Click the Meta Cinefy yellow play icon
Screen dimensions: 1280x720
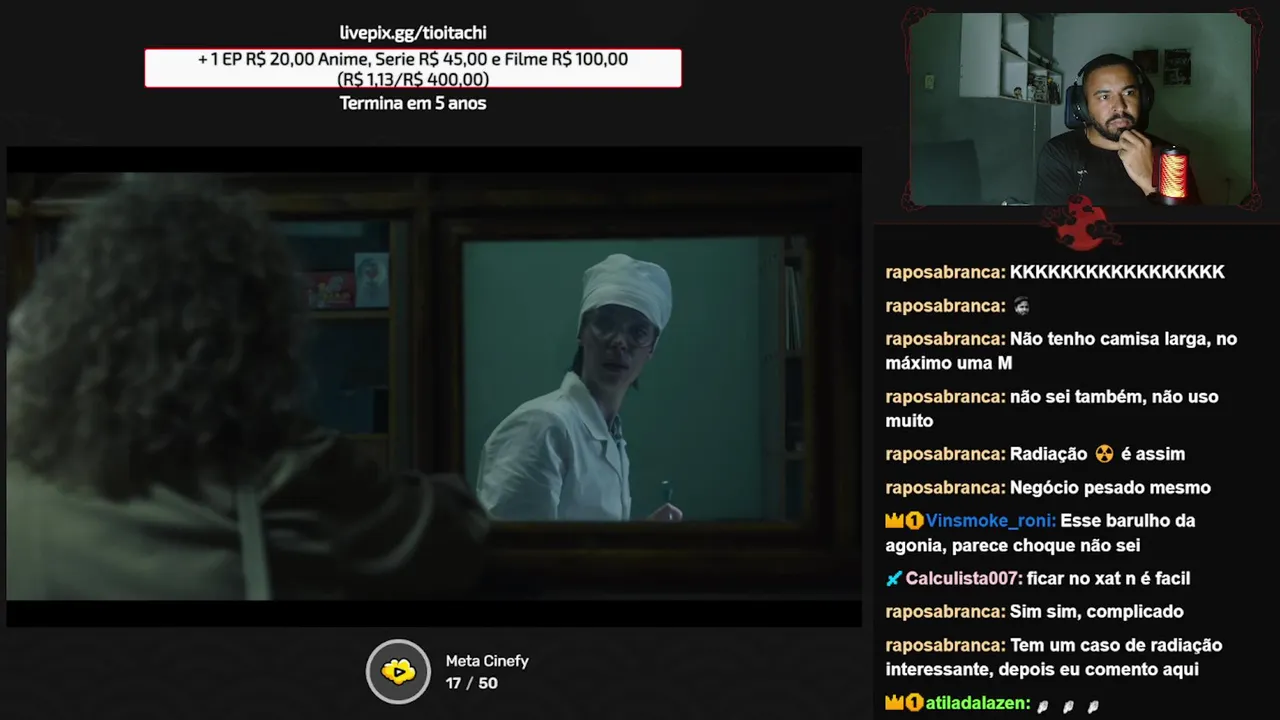pyautogui.click(x=398, y=671)
